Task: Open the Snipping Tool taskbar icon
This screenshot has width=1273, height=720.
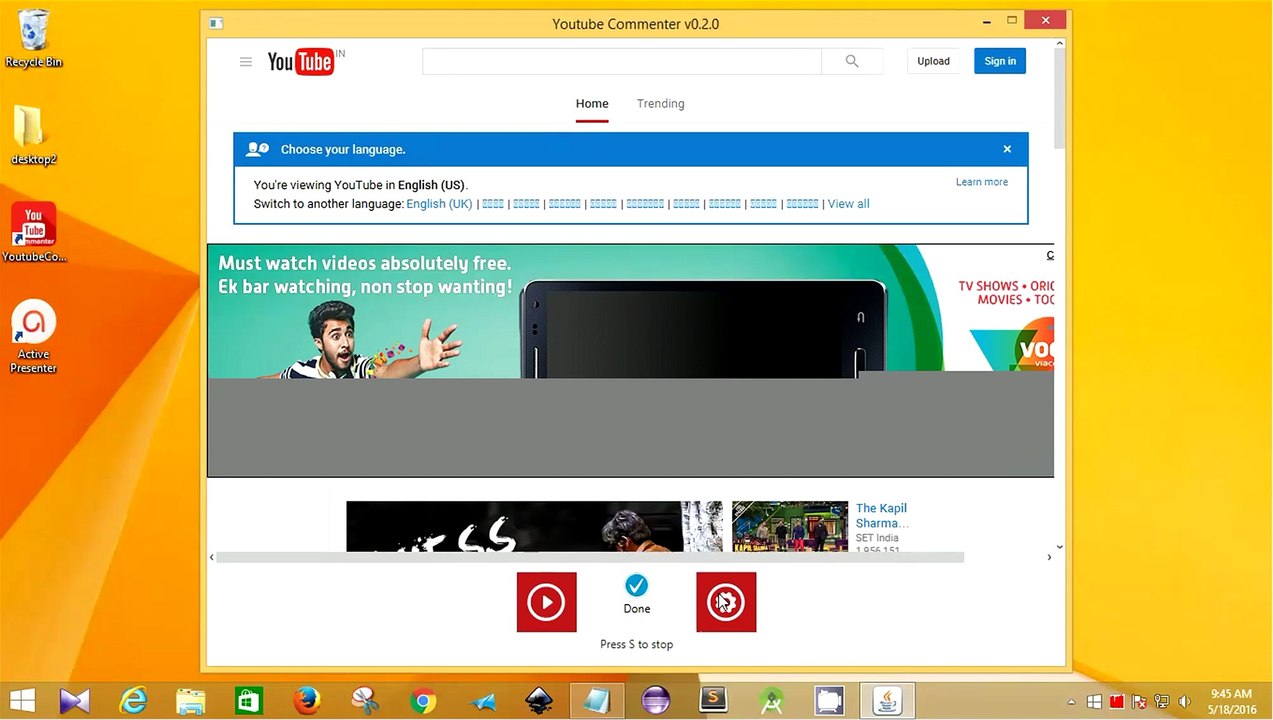Action: tap(365, 701)
